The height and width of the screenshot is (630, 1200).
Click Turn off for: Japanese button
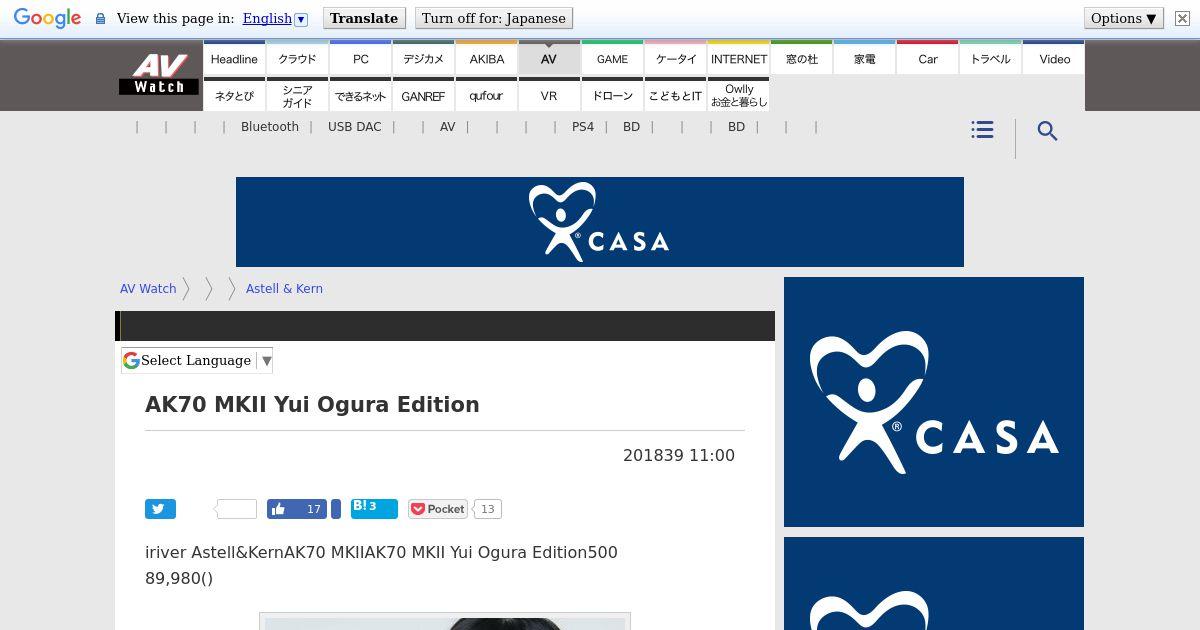[x=494, y=18]
